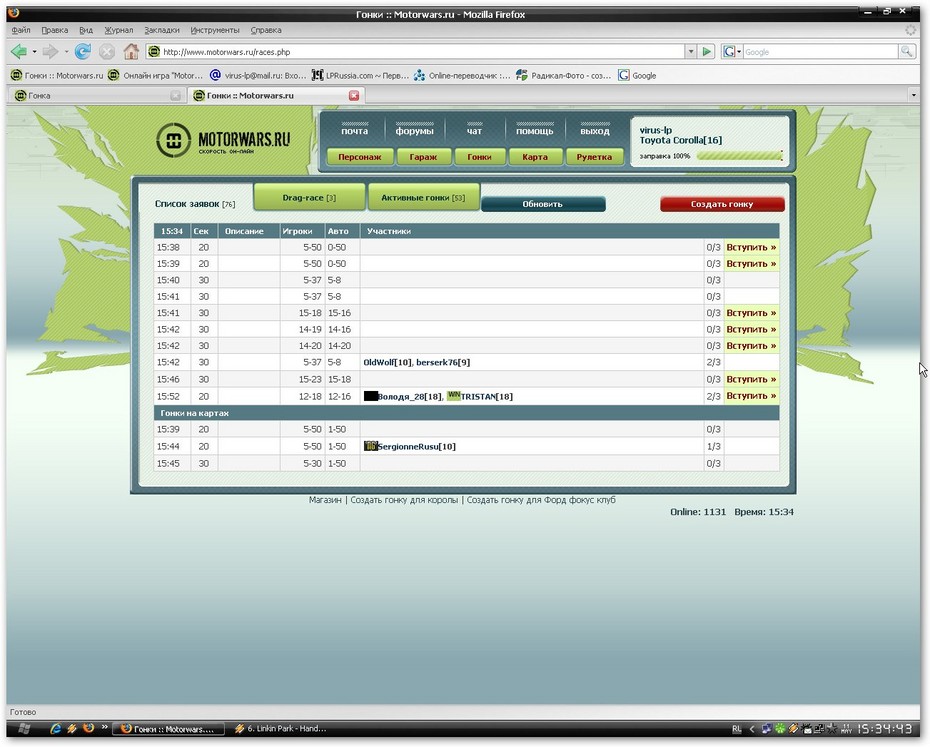Screen dimensions: 930x747
Task: Click the red Создать гонку button
Action: [722, 204]
